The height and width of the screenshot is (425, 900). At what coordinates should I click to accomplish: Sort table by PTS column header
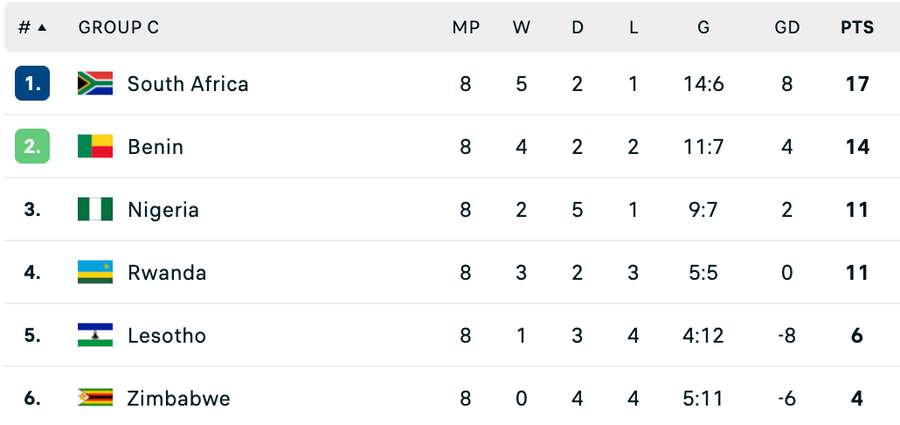[858, 28]
